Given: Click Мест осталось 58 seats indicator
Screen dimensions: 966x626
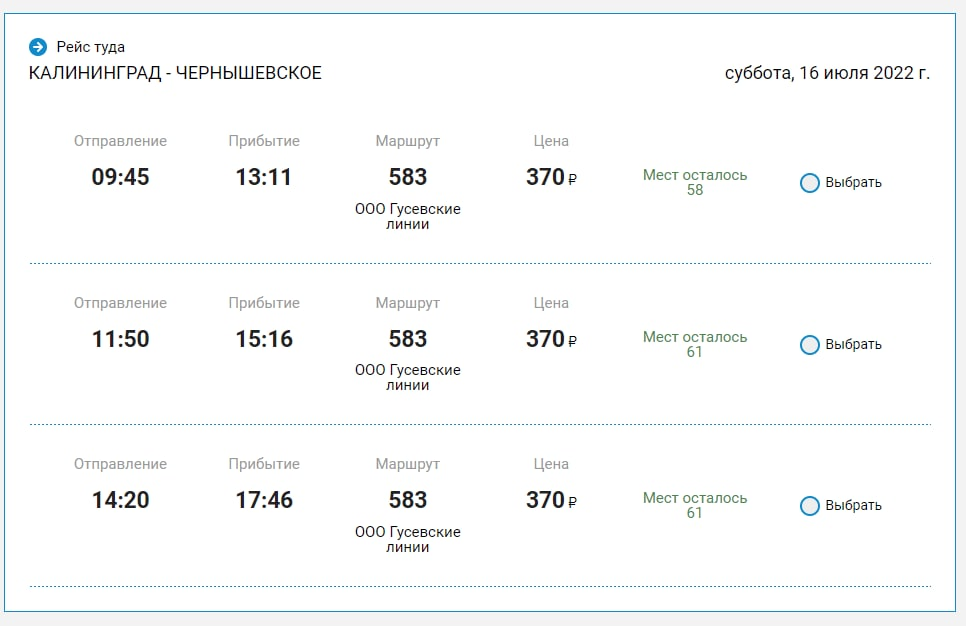Looking at the screenshot, I should coord(695,182).
